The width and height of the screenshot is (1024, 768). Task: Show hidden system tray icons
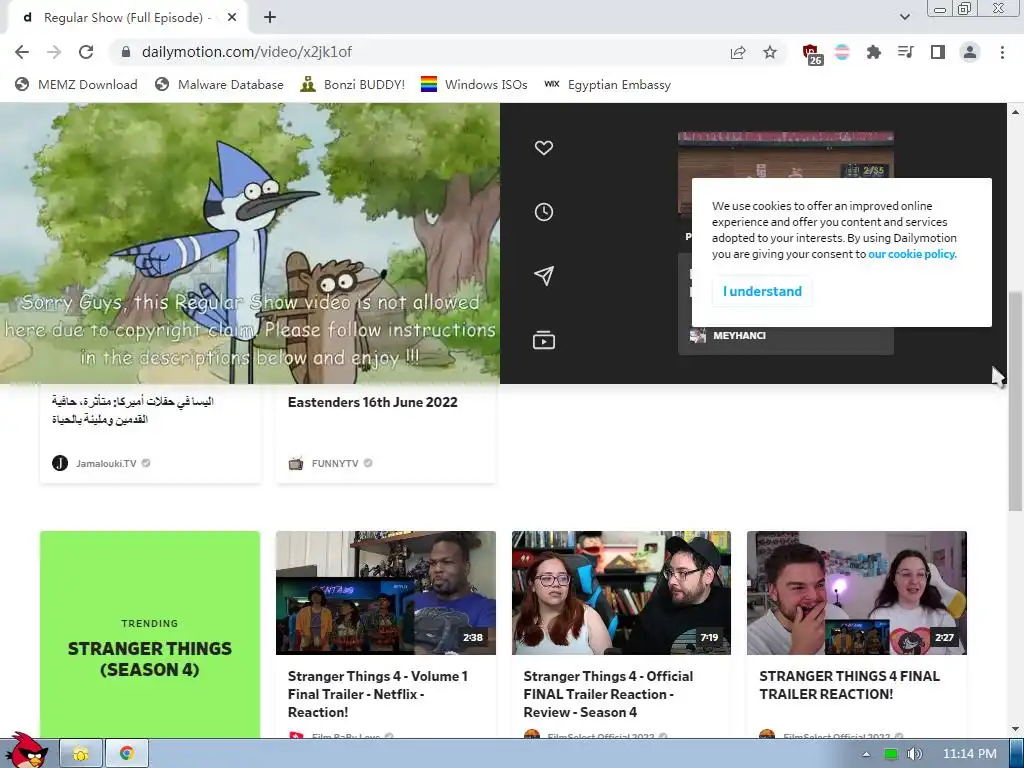tap(866, 754)
